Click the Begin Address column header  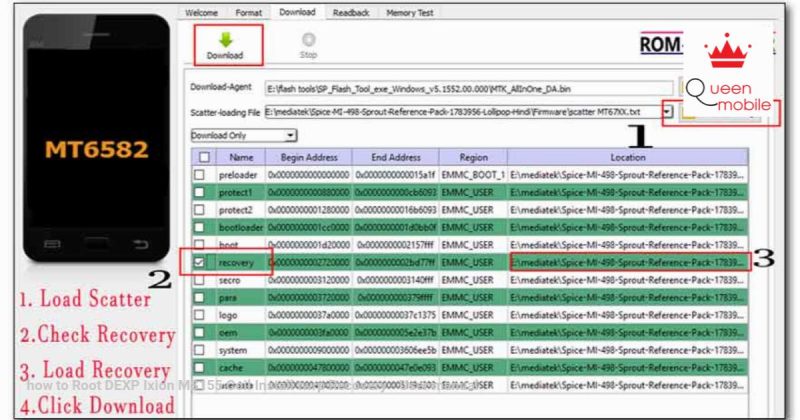pyautogui.click(x=309, y=157)
